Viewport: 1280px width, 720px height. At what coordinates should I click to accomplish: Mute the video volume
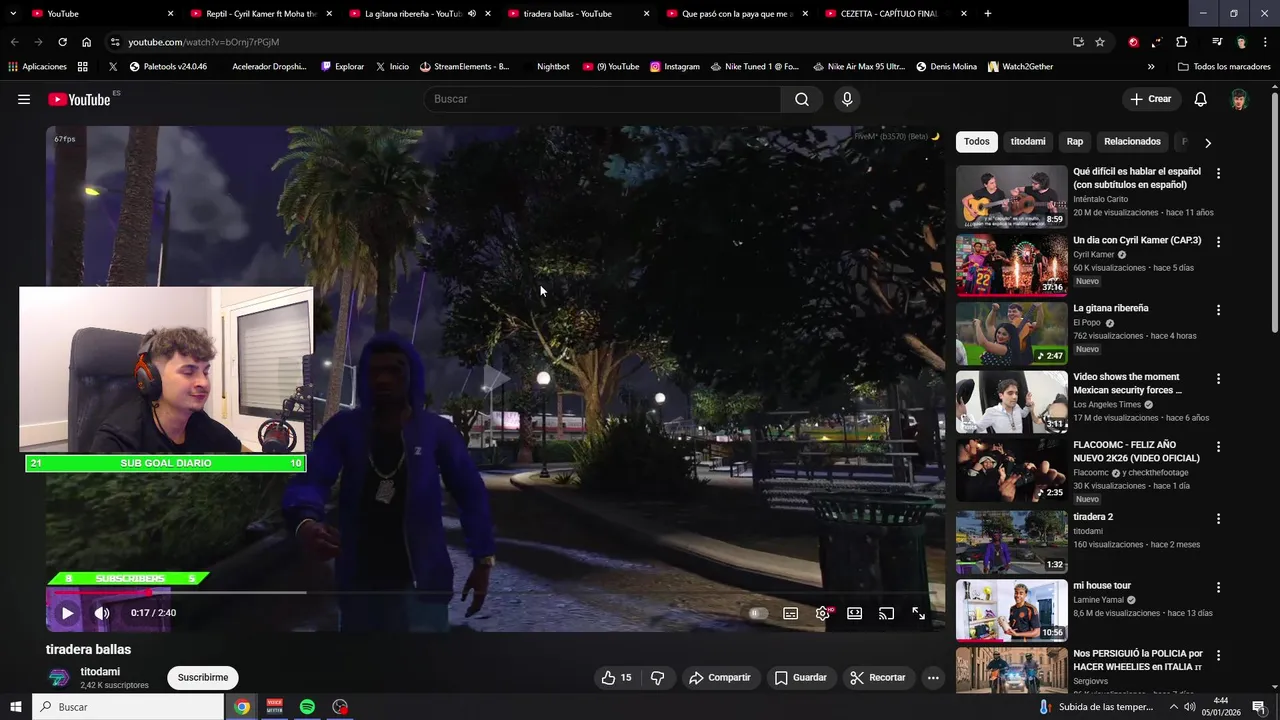click(x=101, y=613)
